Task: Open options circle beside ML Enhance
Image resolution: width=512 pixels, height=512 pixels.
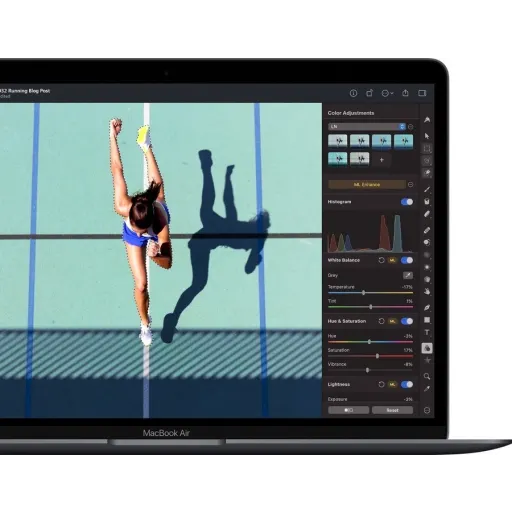Action: 411,184
